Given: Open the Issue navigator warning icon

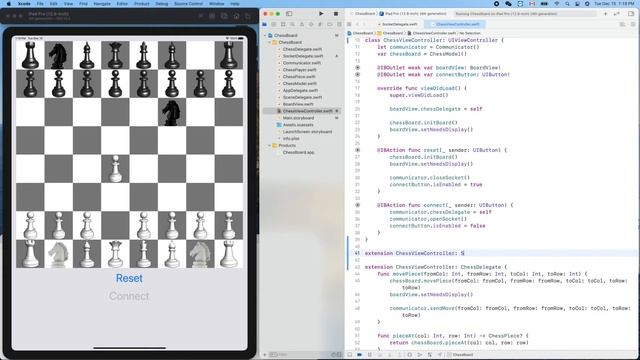Looking at the screenshot, I should tap(302, 24).
